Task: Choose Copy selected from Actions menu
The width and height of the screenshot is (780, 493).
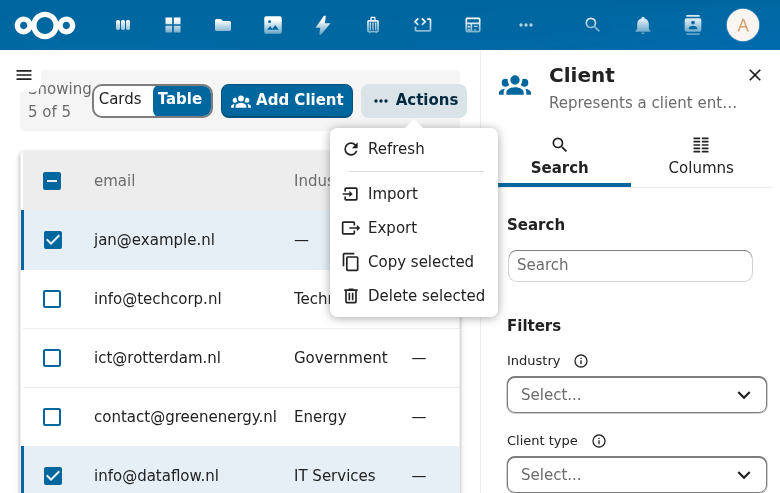Action: click(414, 262)
